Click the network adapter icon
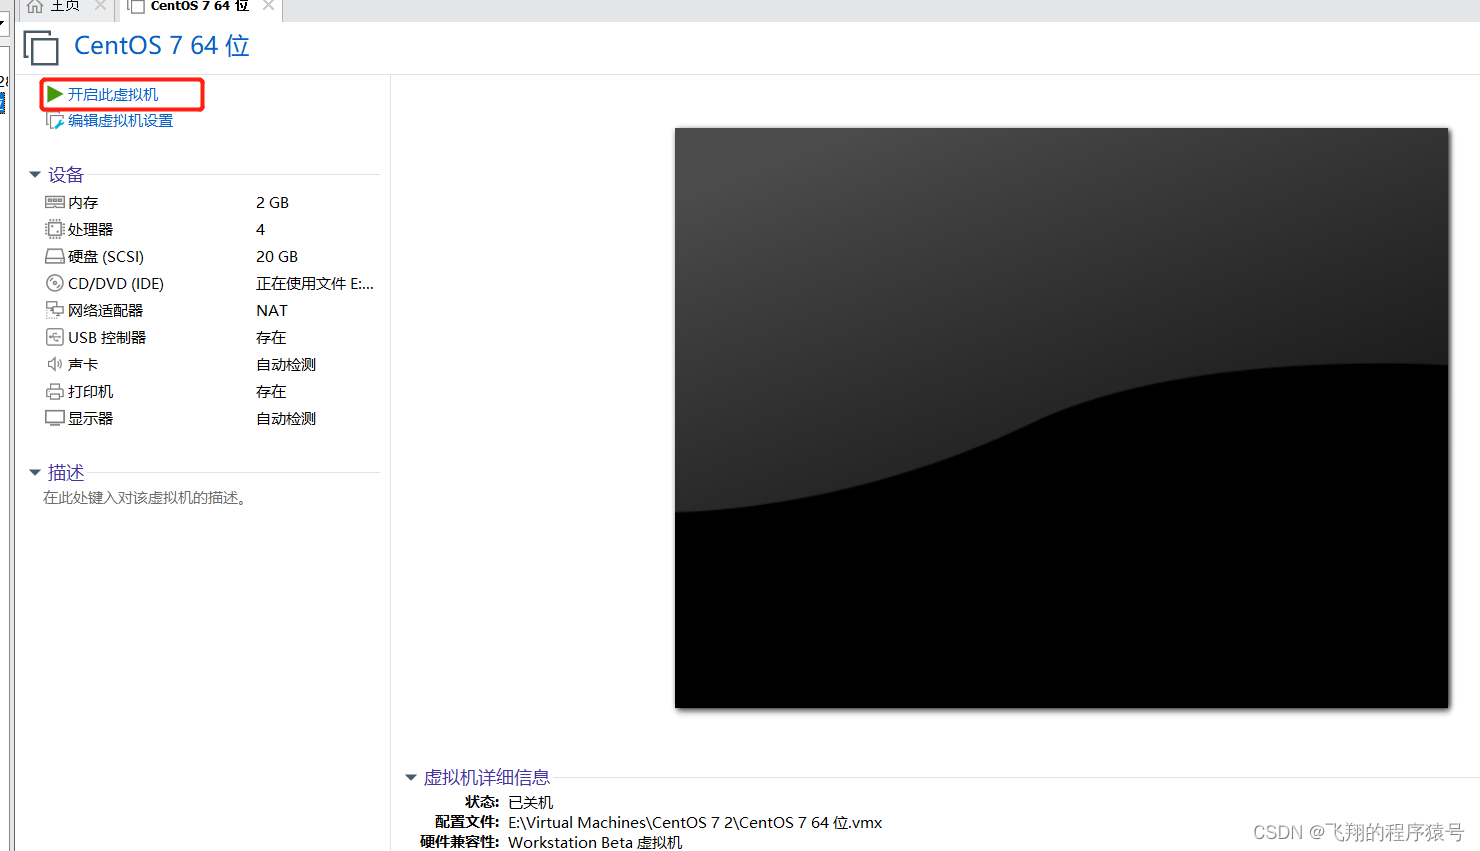The image size is (1480, 851). [x=55, y=310]
